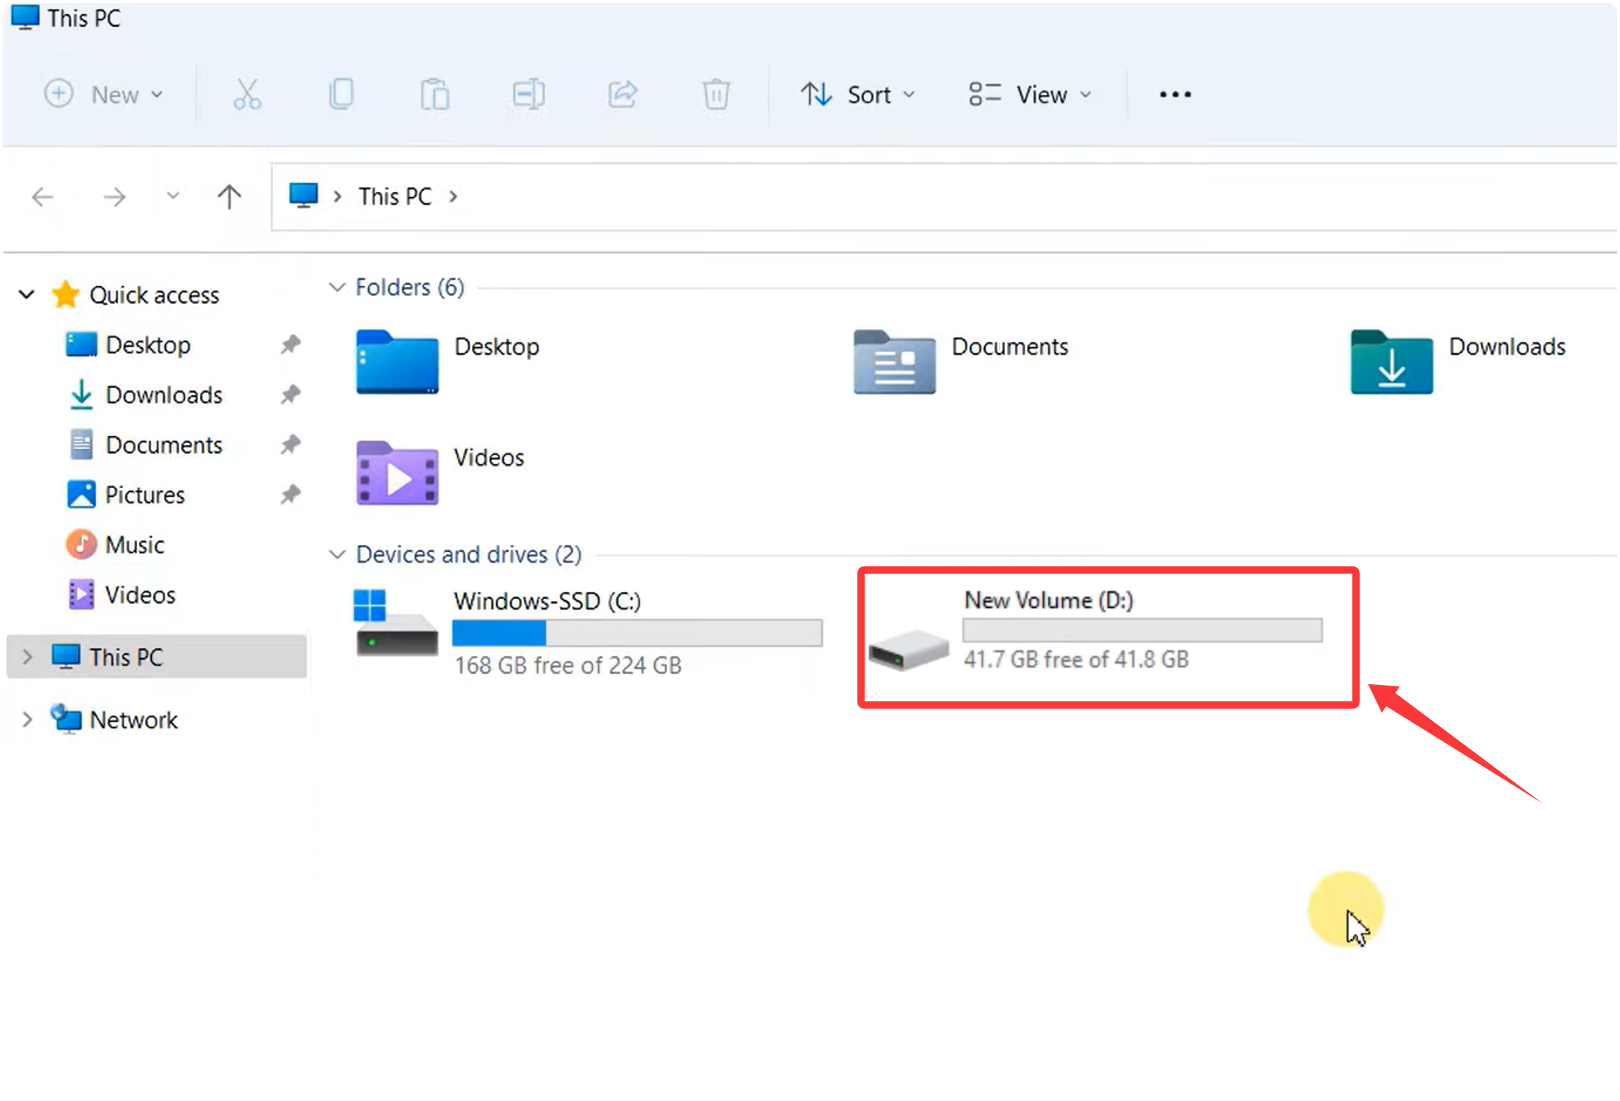
Task: Open the three-dot See more menu
Action: pyautogui.click(x=1175, y=94)
